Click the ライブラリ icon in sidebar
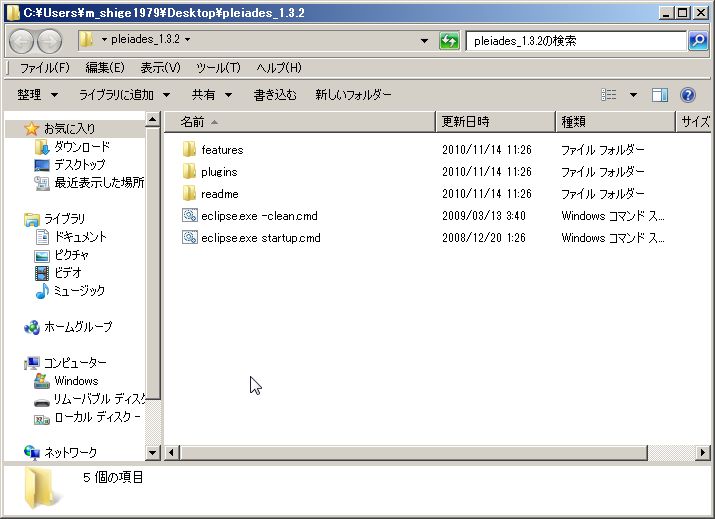715x519 pixels. (x=31, y=219)
